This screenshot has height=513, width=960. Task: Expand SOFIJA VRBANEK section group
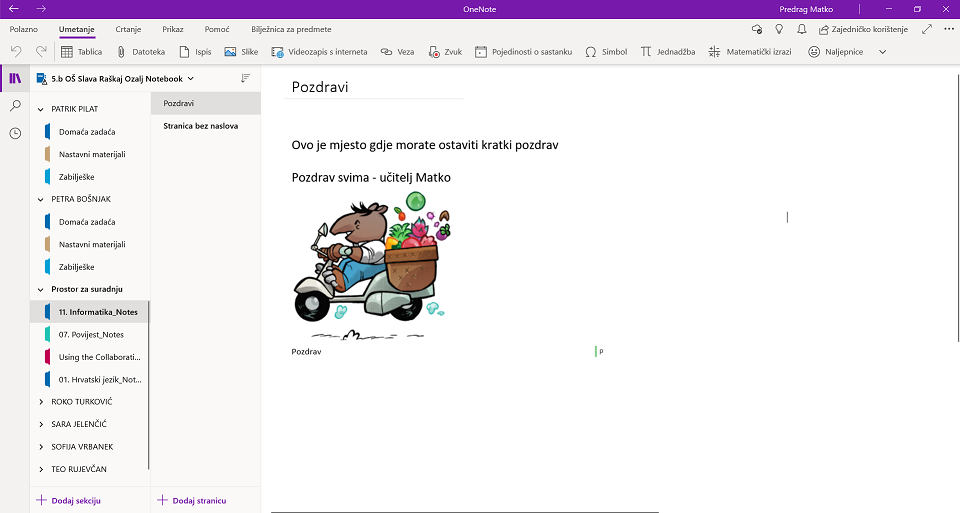(x=41, y=447)
